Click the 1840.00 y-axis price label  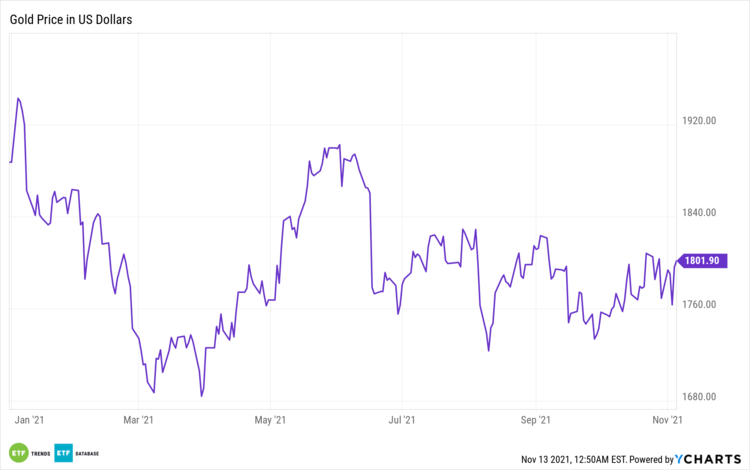[x=697, y=213]
